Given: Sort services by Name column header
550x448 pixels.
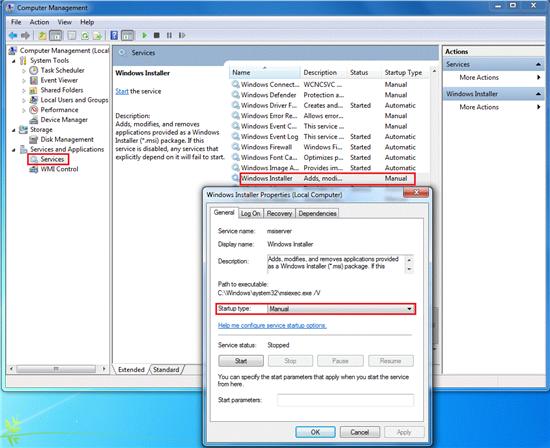Looking at the screenshot, I should [x=265, y=72].
